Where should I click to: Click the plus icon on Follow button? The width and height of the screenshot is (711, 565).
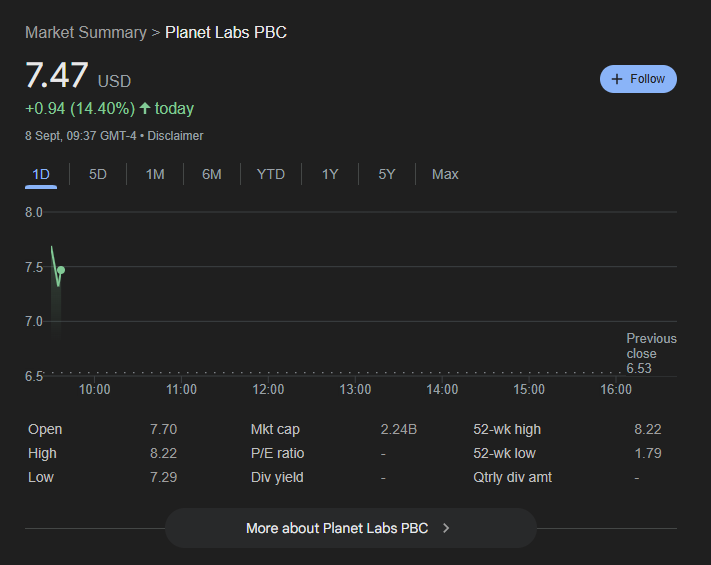point(617,79)
